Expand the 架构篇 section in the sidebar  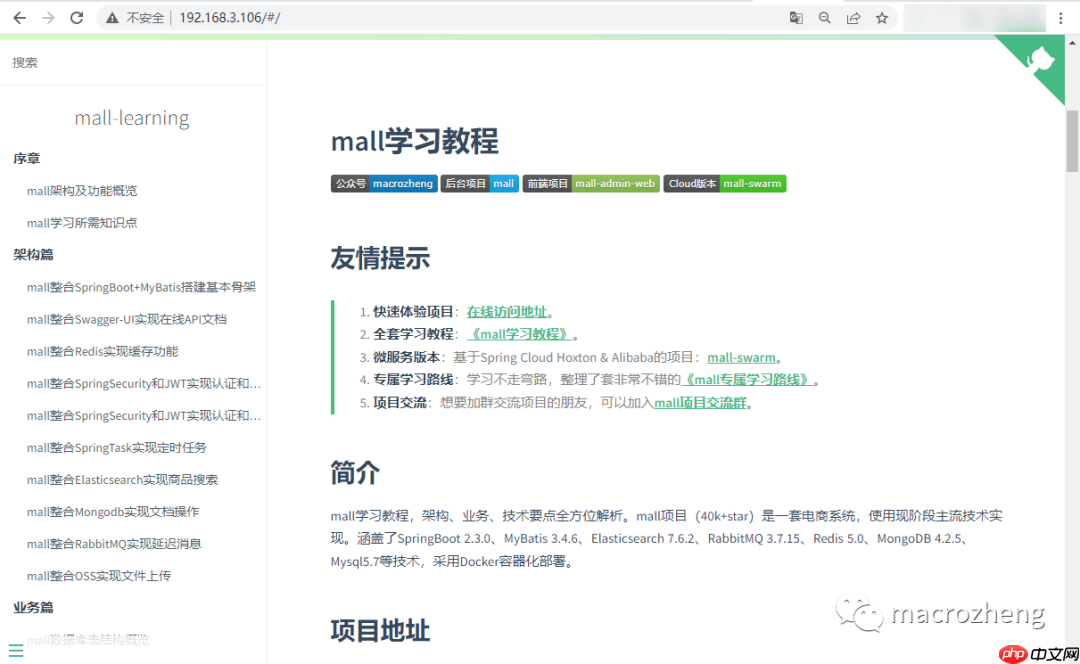(33, 254)
